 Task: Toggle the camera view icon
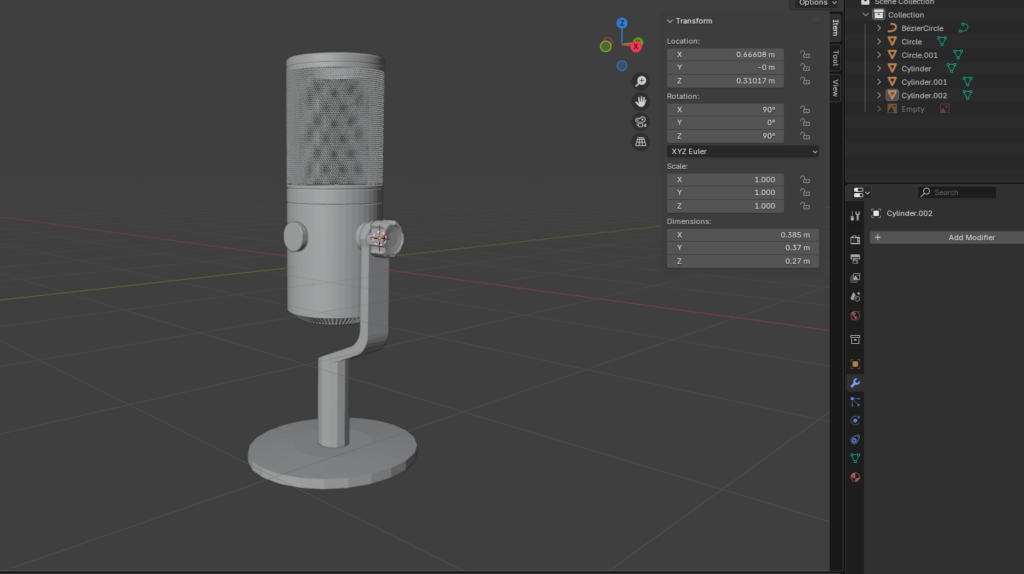click(641, 121)
